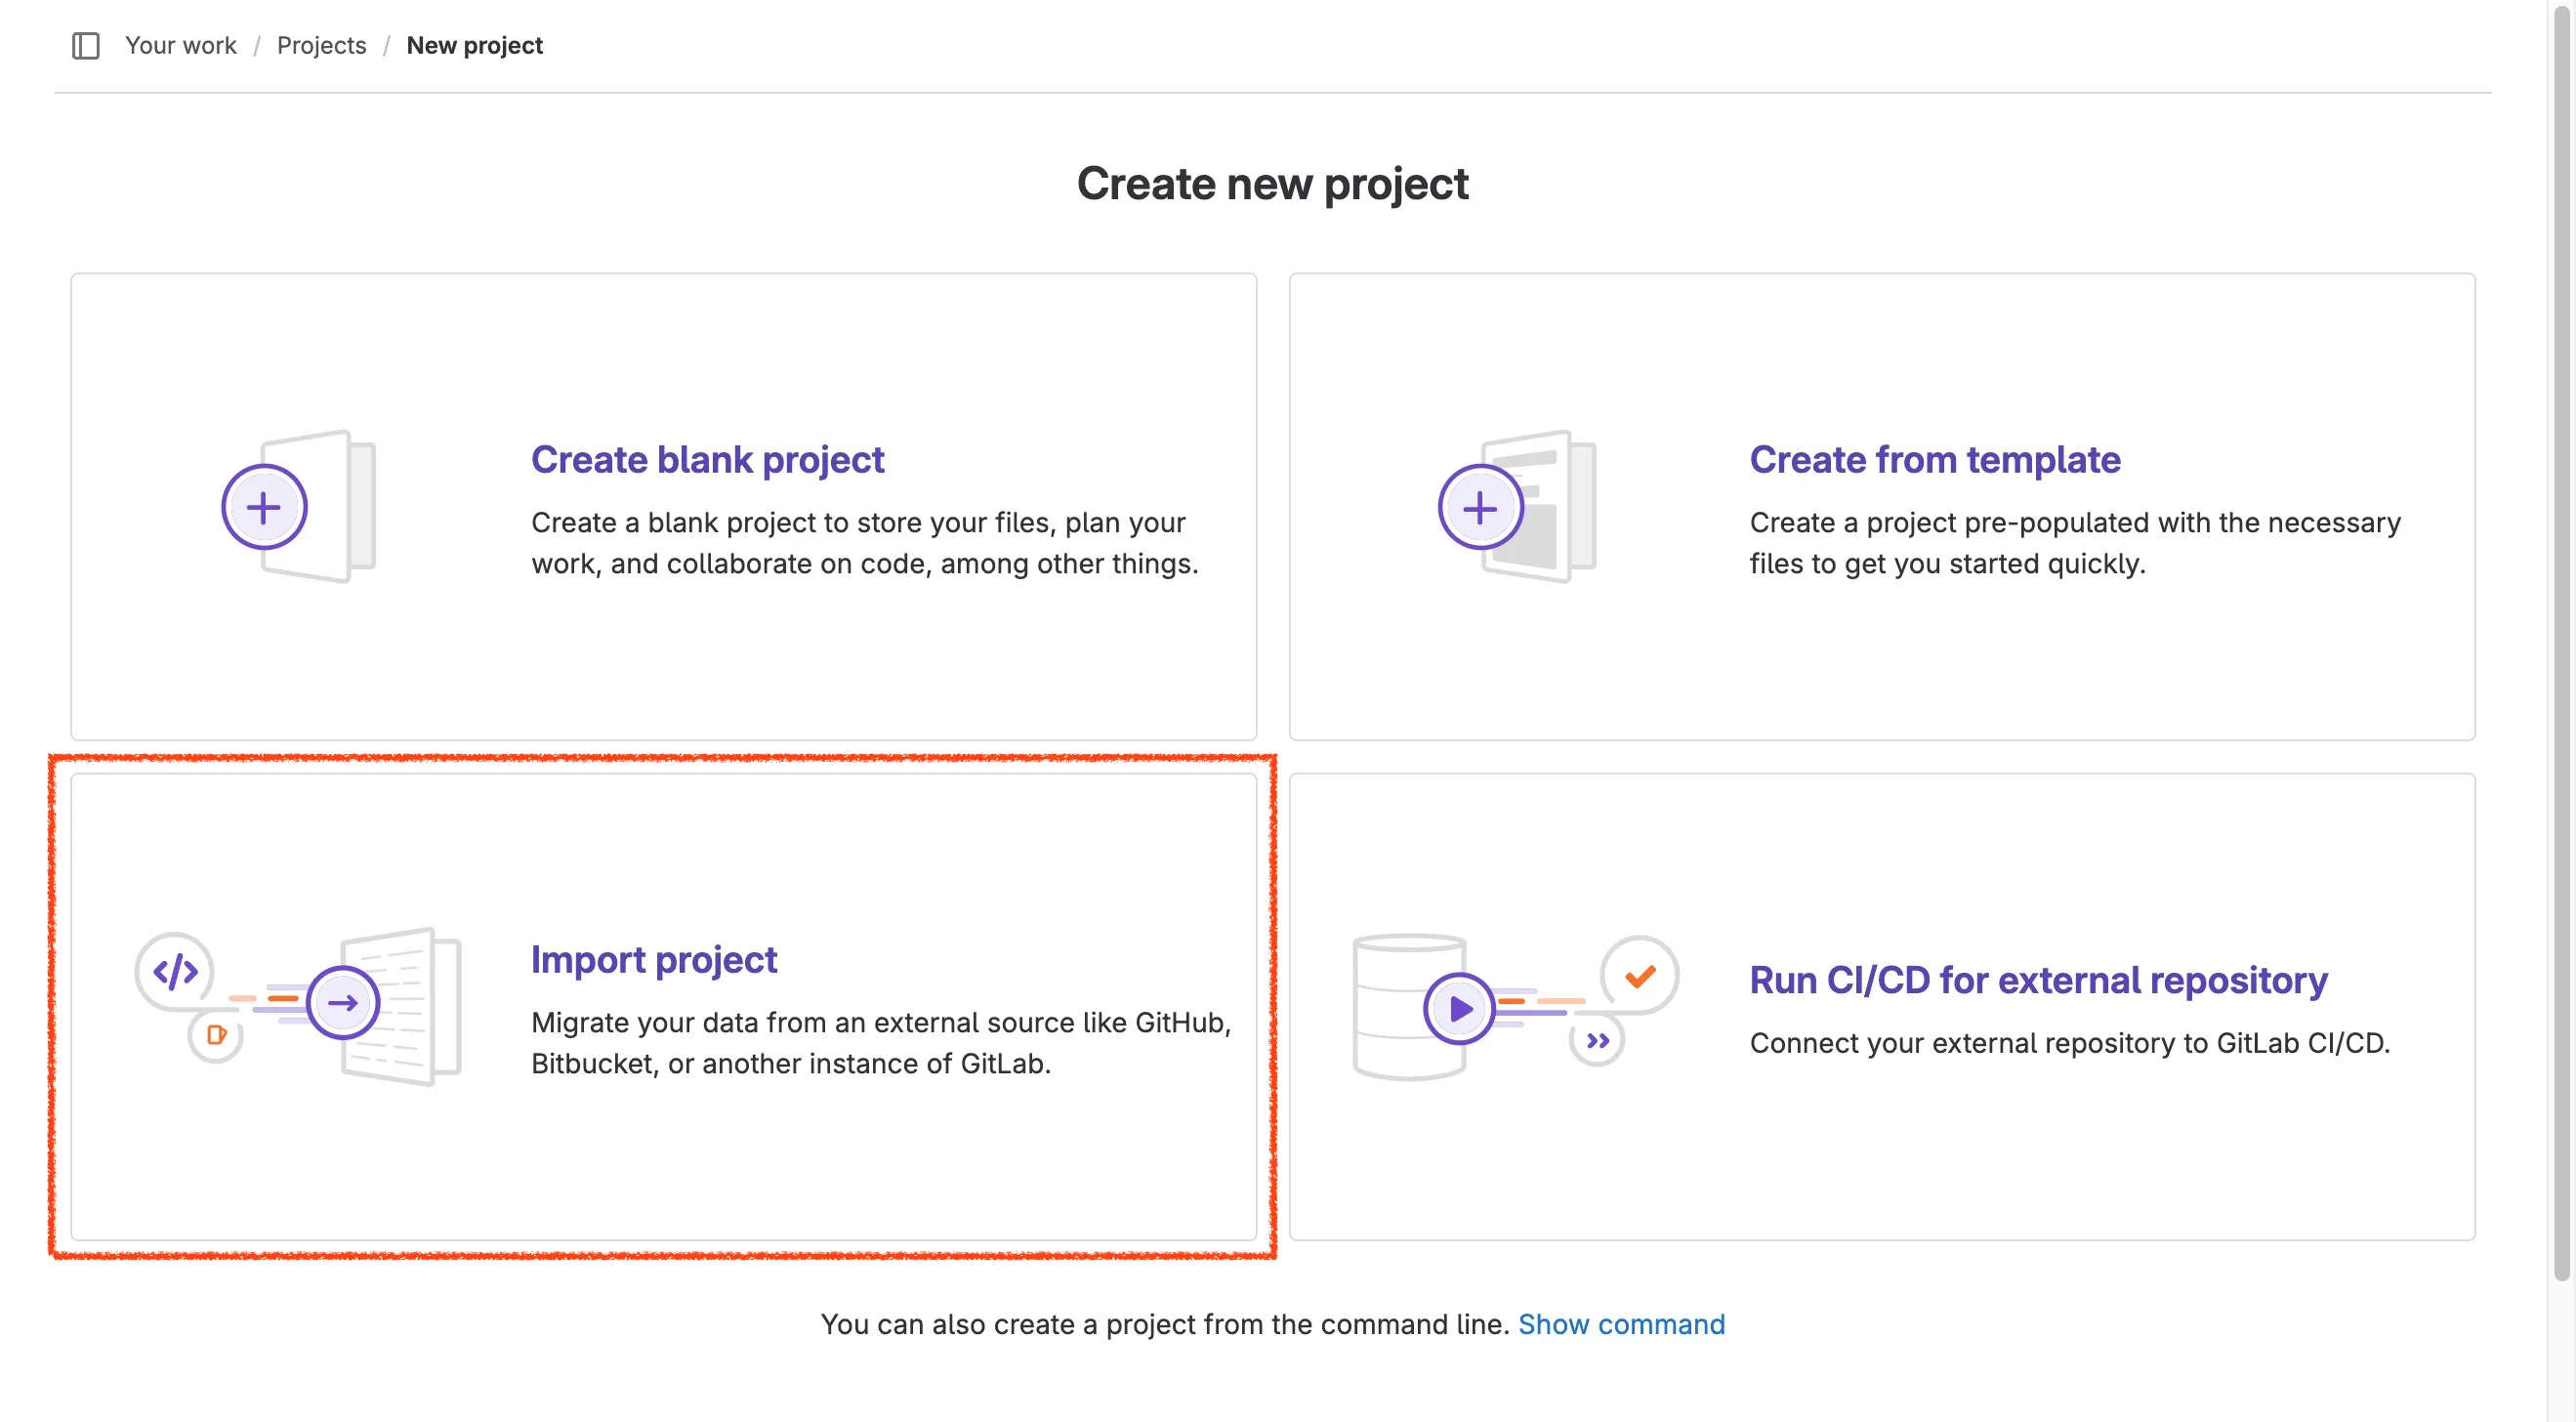Open 'Create blank project' heading
Viewport: 2576px width, 1422px height.
tap(707, 460)
